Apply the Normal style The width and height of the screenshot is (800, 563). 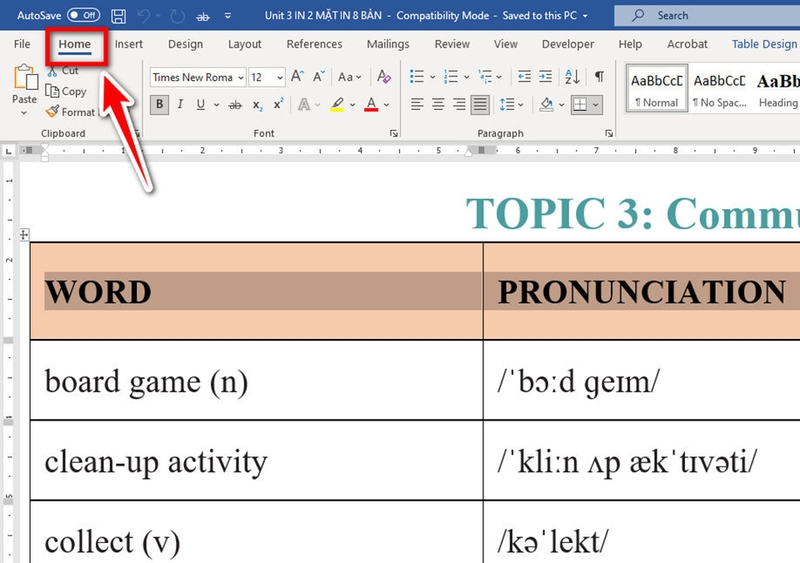pyautogui.click(x=657, y=90)
